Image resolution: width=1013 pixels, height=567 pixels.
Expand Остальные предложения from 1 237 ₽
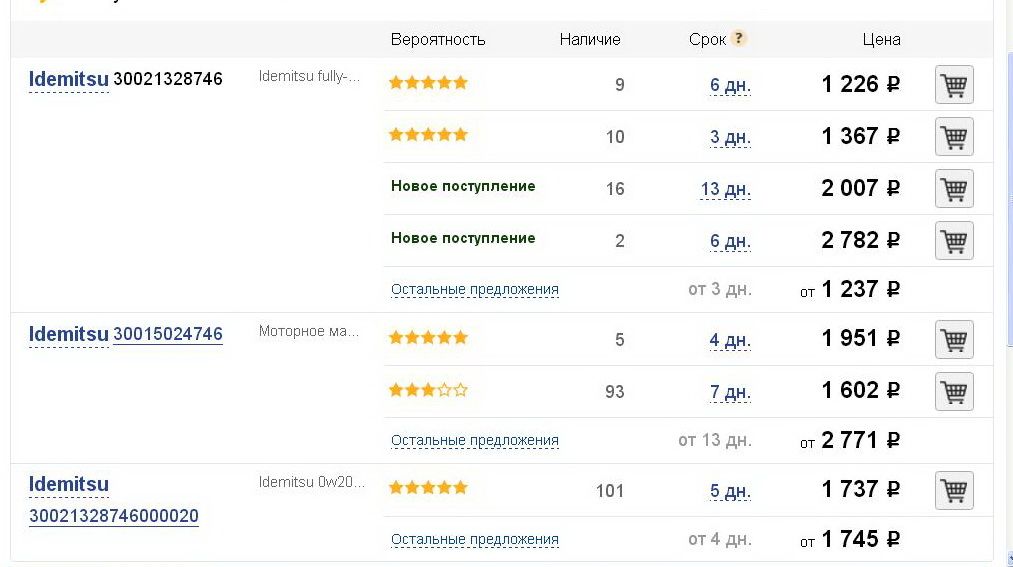pos(475,289)
